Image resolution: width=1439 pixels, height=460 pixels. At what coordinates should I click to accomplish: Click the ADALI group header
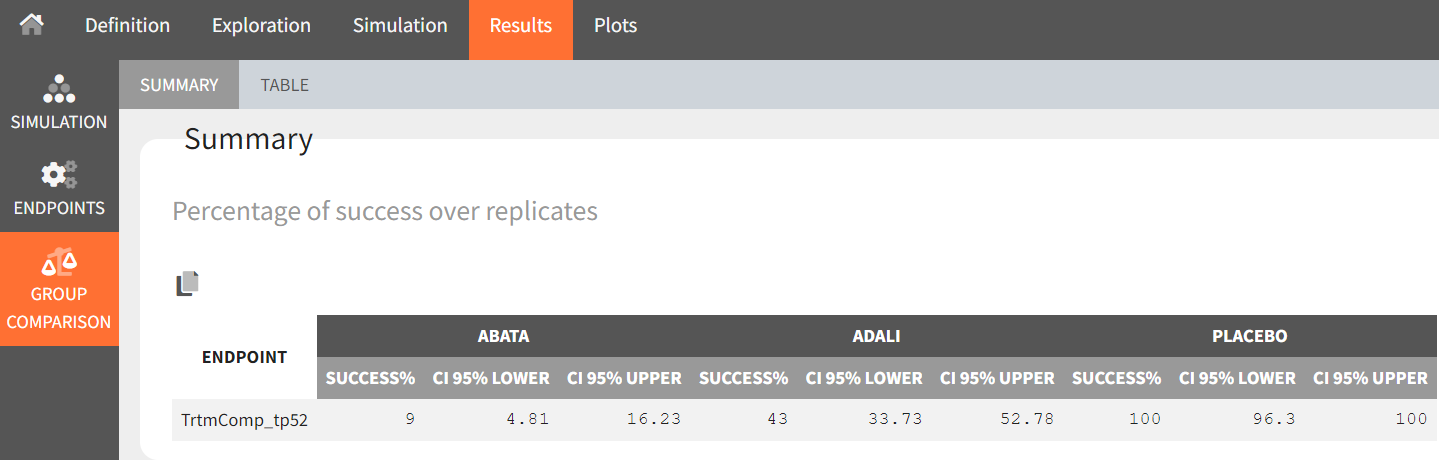pos(876,336)
